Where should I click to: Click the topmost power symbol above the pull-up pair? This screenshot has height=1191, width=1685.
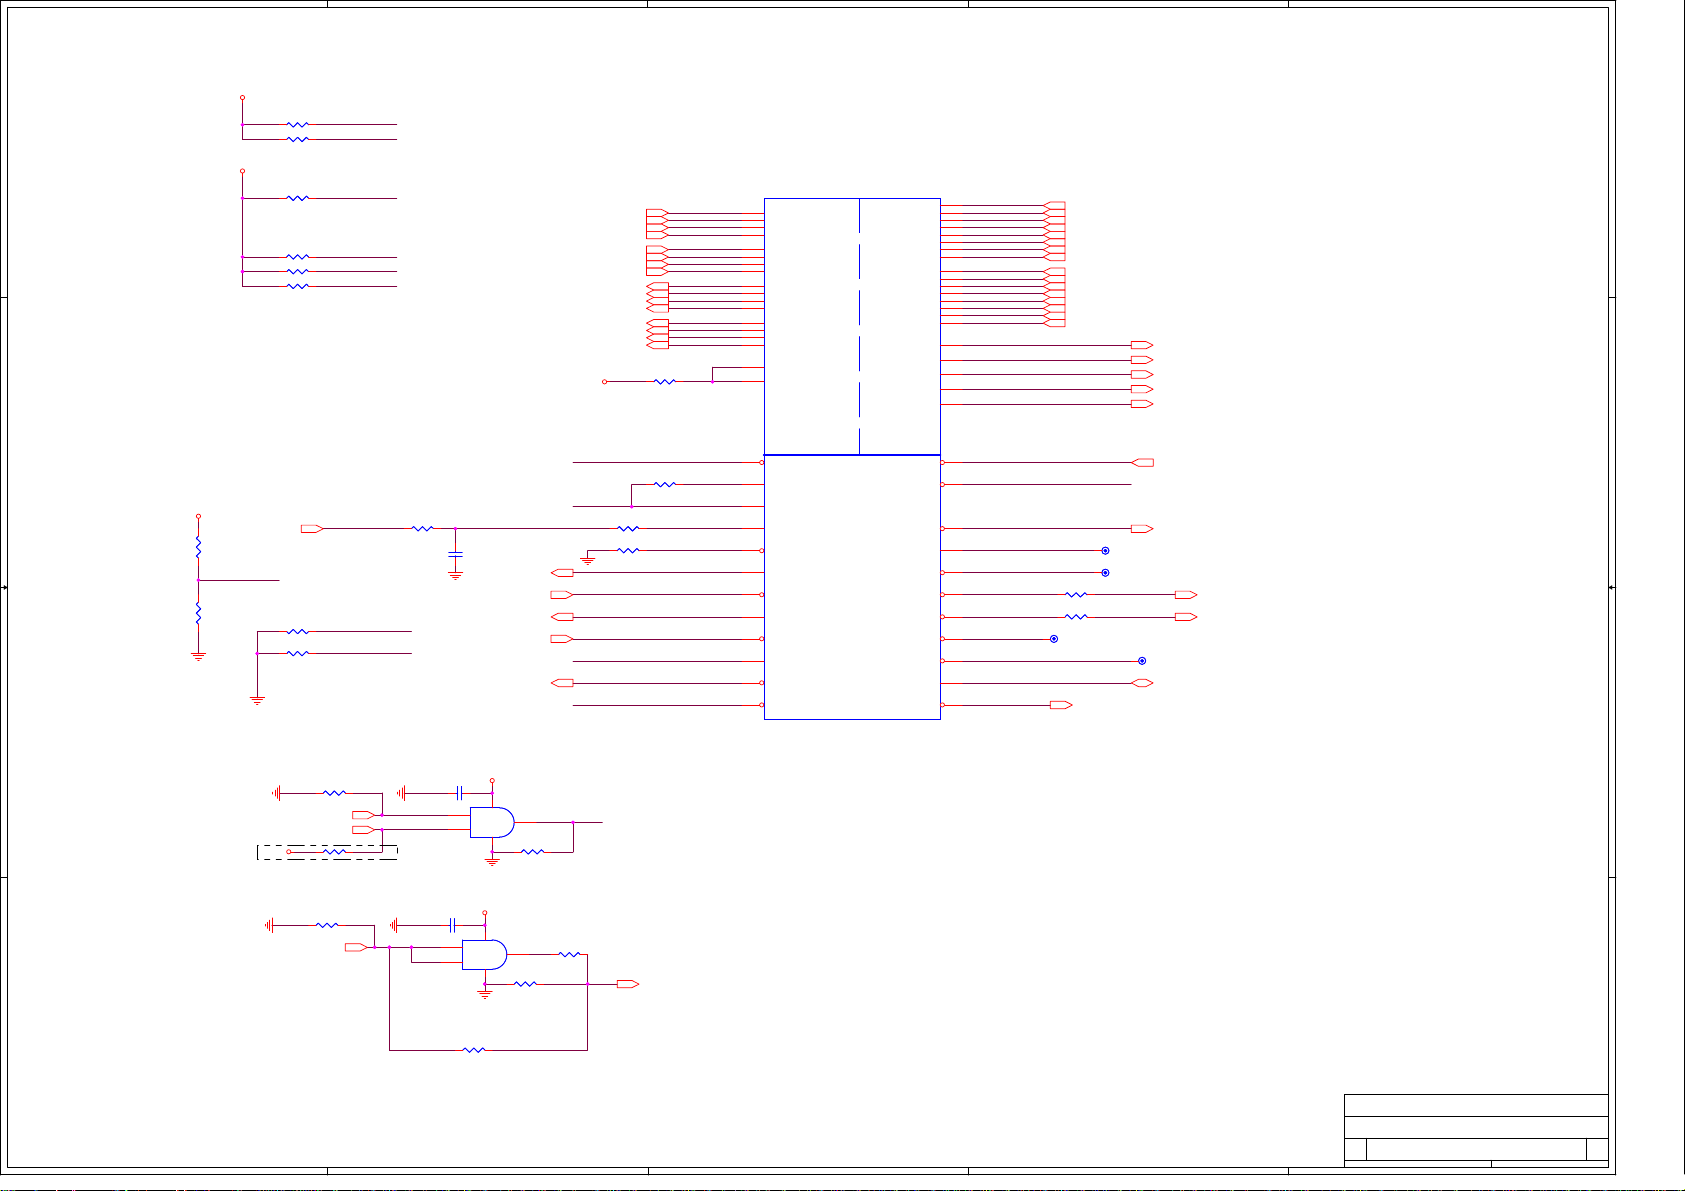pos(242,98)
